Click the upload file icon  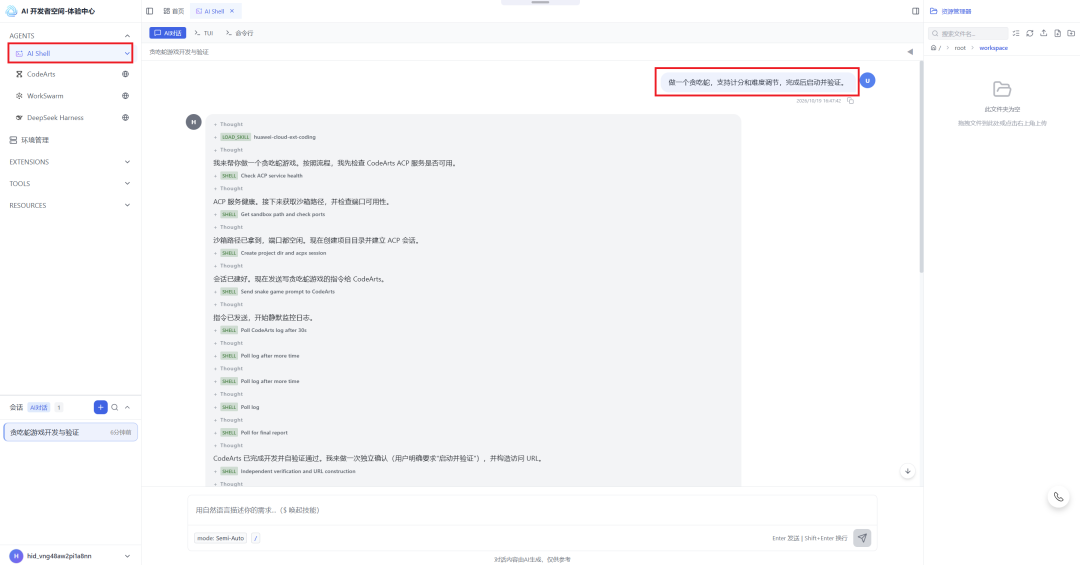[1043, 33]
